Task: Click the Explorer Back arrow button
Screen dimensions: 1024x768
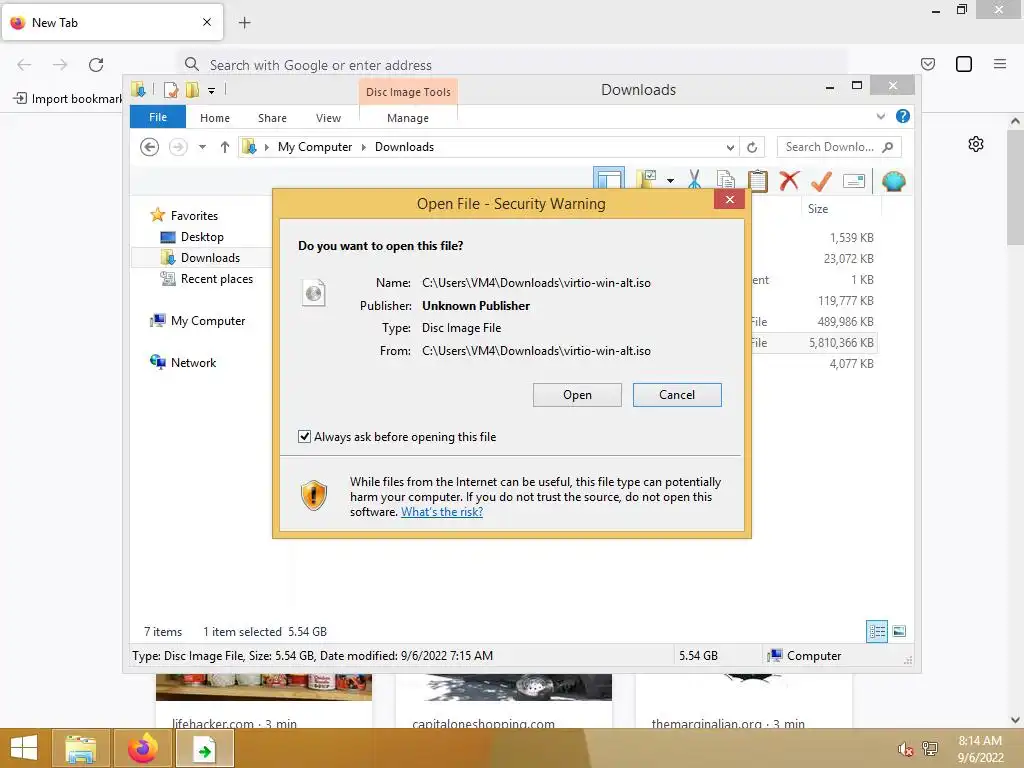Action: [x=150, y=147]
